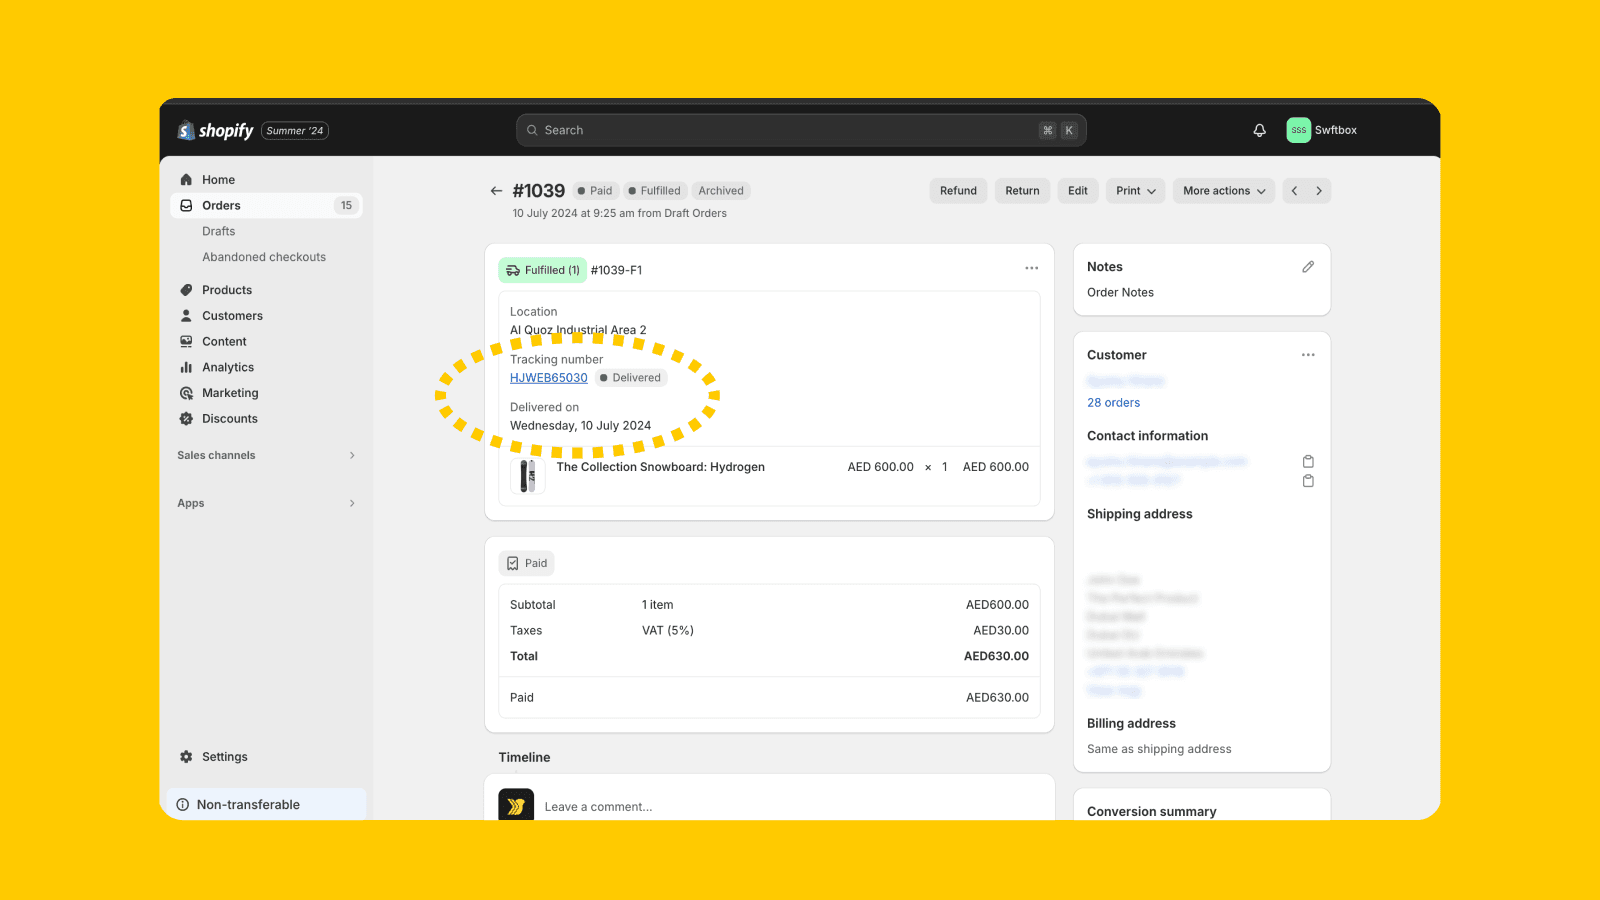This screenshot has height=900, width=1600.
Task: Open the Customer card overflow menu
Action: click(1308, 354)
